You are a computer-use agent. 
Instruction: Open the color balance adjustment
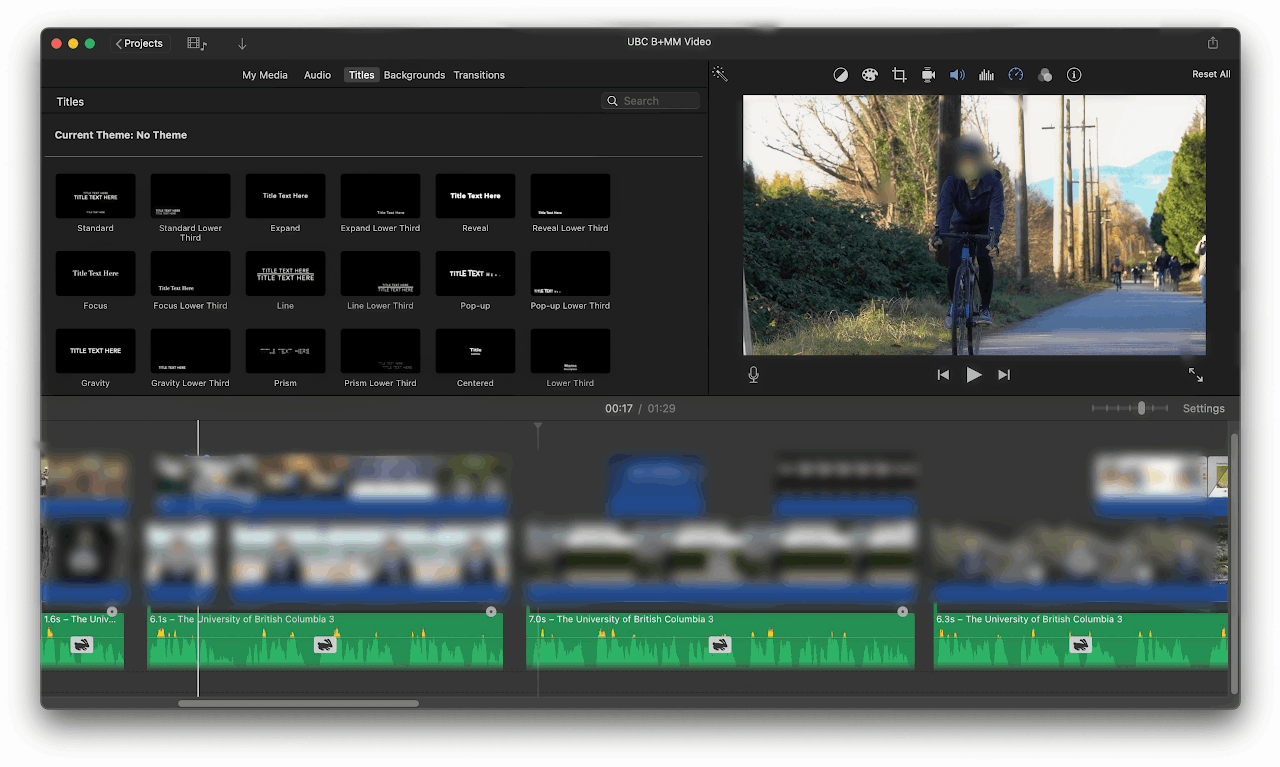pos(841,75)
